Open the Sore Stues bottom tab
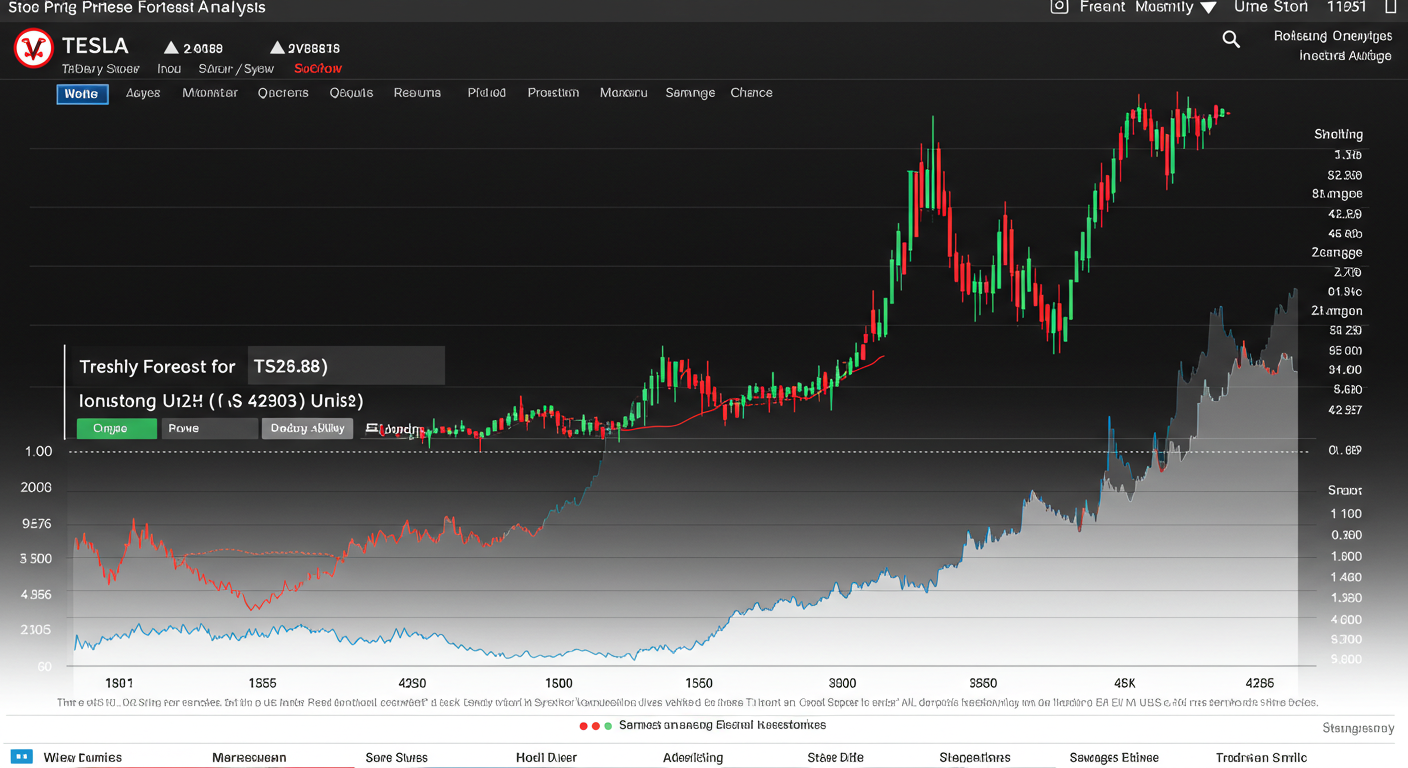 pyautogui.click(x=397, y=757)
